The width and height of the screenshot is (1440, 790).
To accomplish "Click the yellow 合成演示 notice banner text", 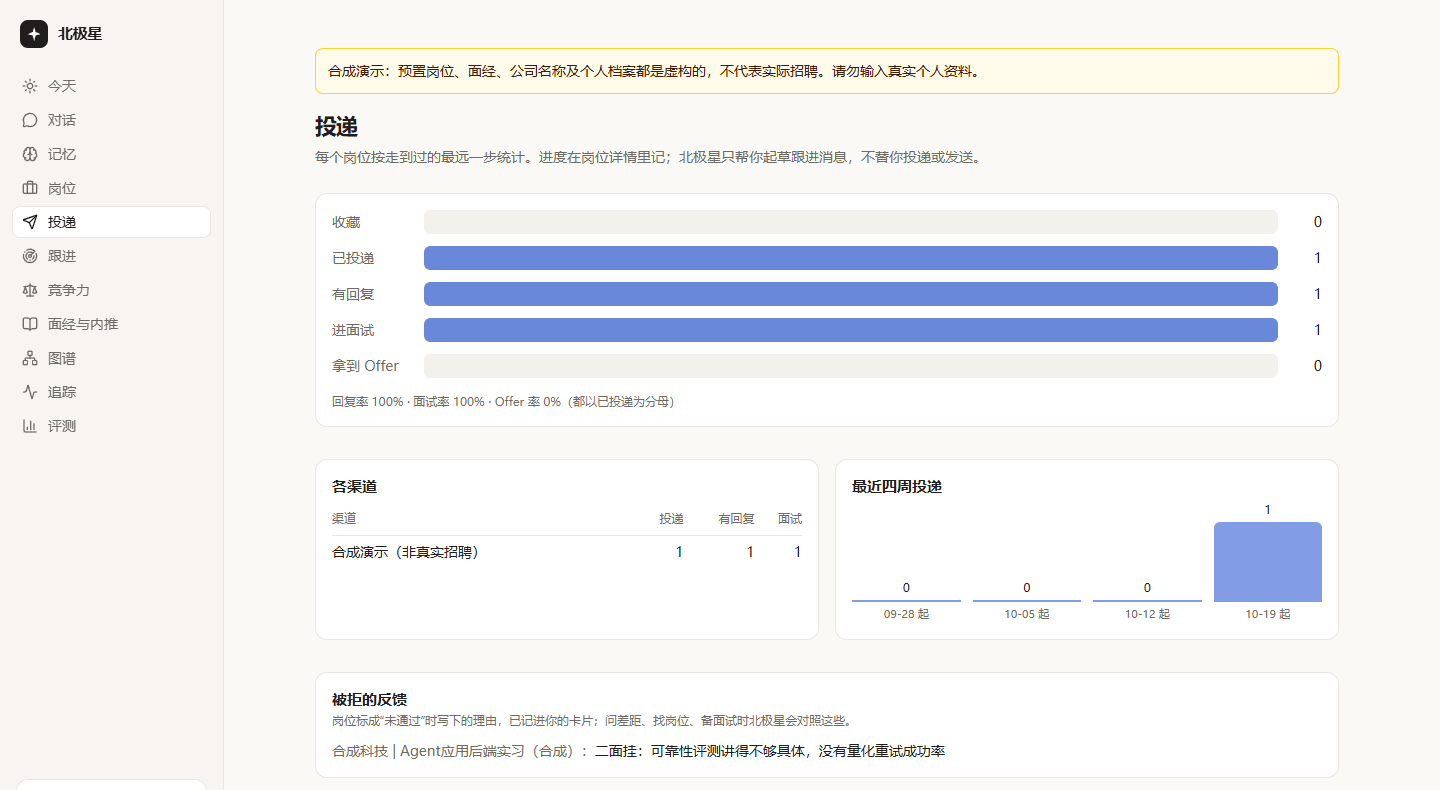I will point(654,71).
